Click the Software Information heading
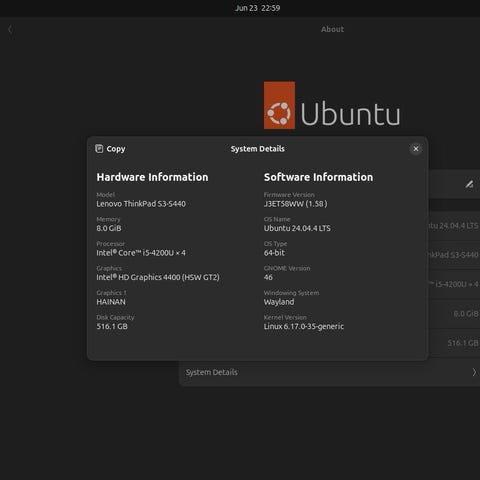This screenshot has height=480, width=480. 318,177
